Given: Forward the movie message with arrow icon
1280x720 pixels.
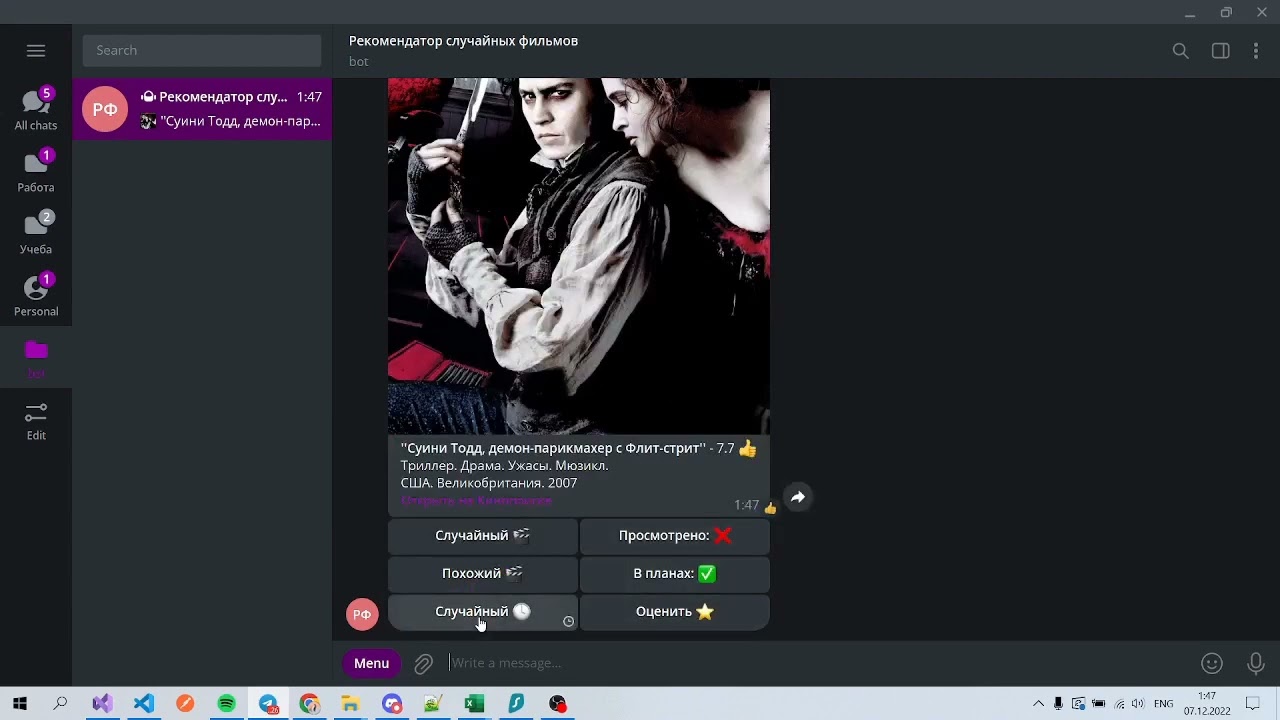Looking at the screenshot, I should [798, 497].
